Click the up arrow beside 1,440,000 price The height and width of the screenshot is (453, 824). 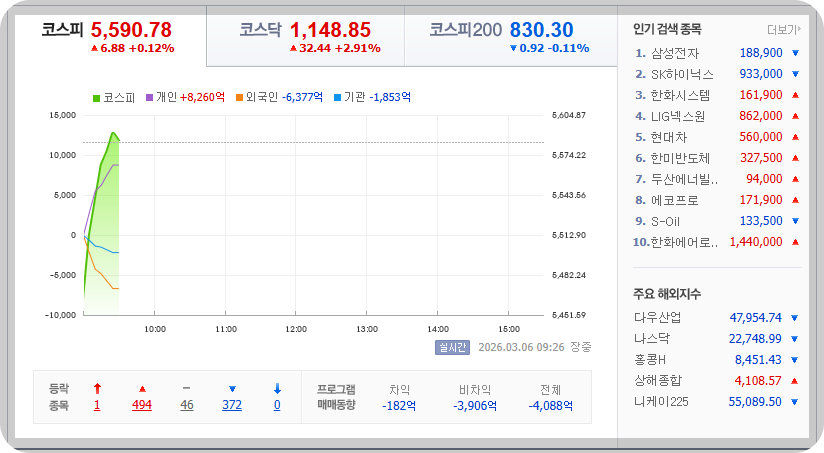tap(795, 242)
